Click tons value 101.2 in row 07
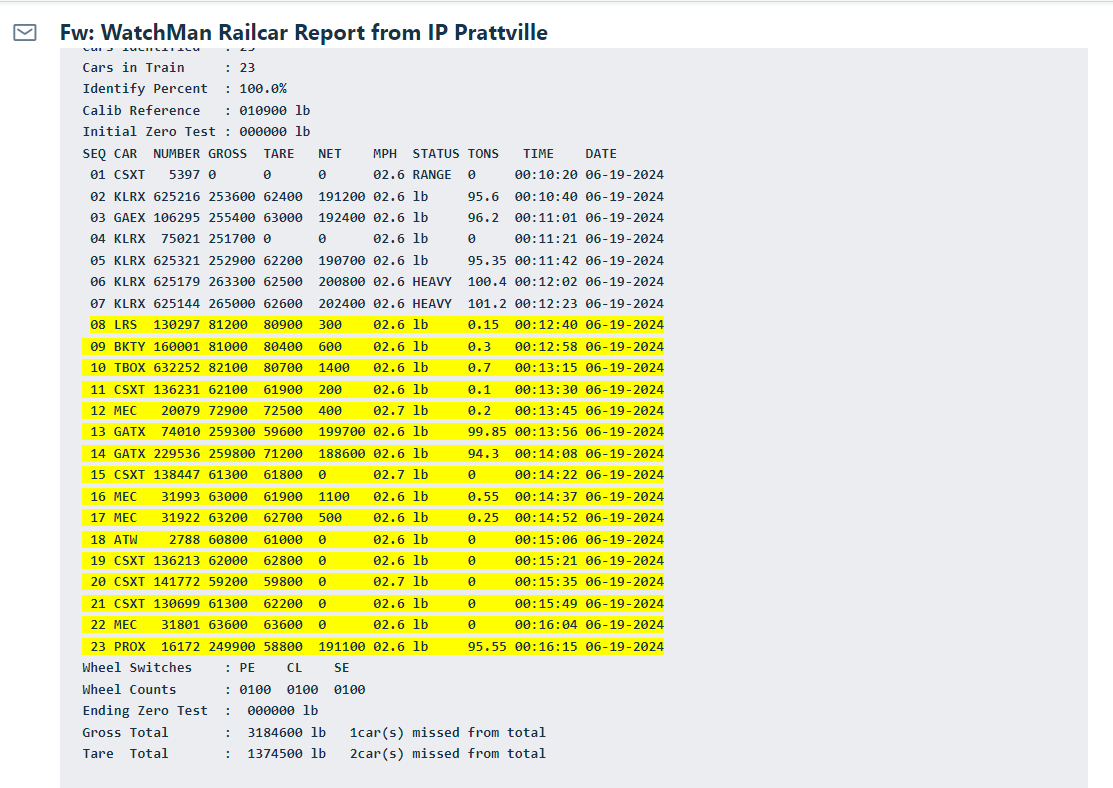The image size is (1113, 788). 487,304
